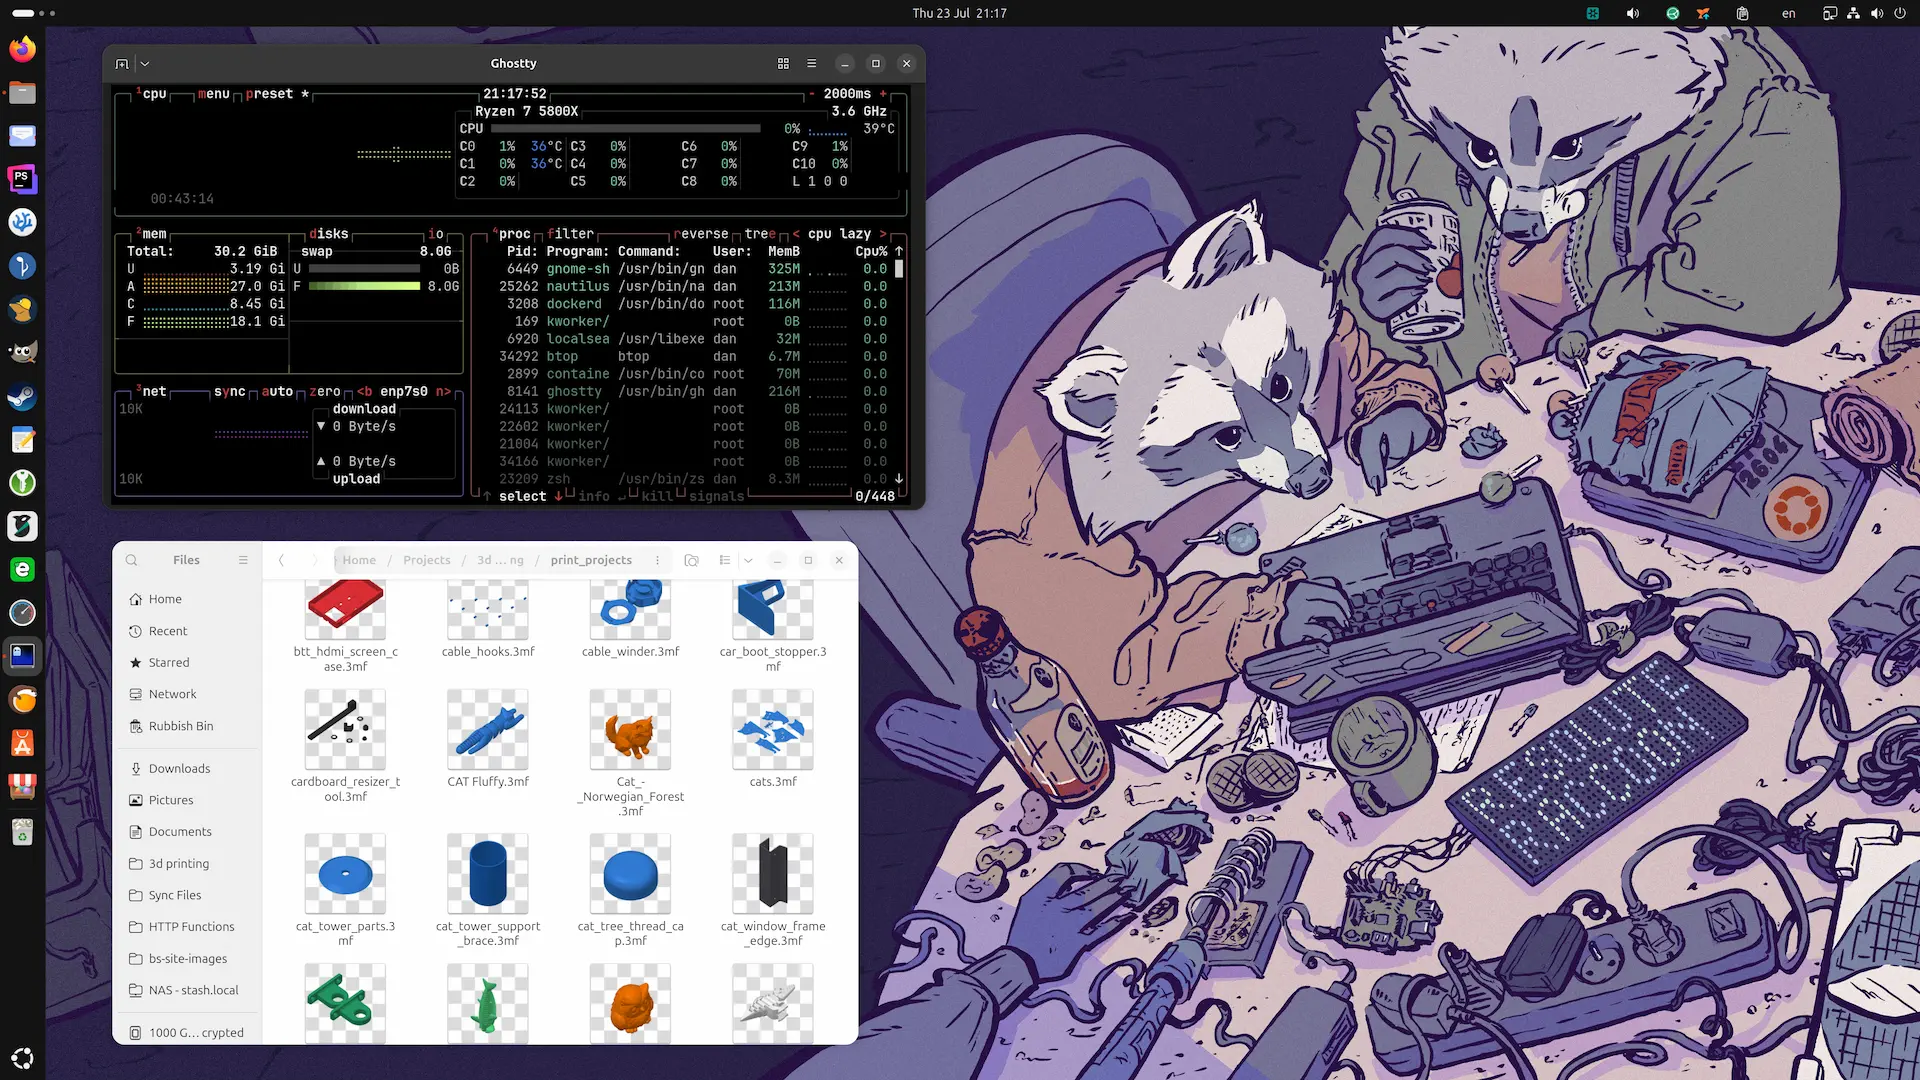The image size is (1920, 1080).
Task: Increase btop update interval with plus
Action: click(883, 94)
